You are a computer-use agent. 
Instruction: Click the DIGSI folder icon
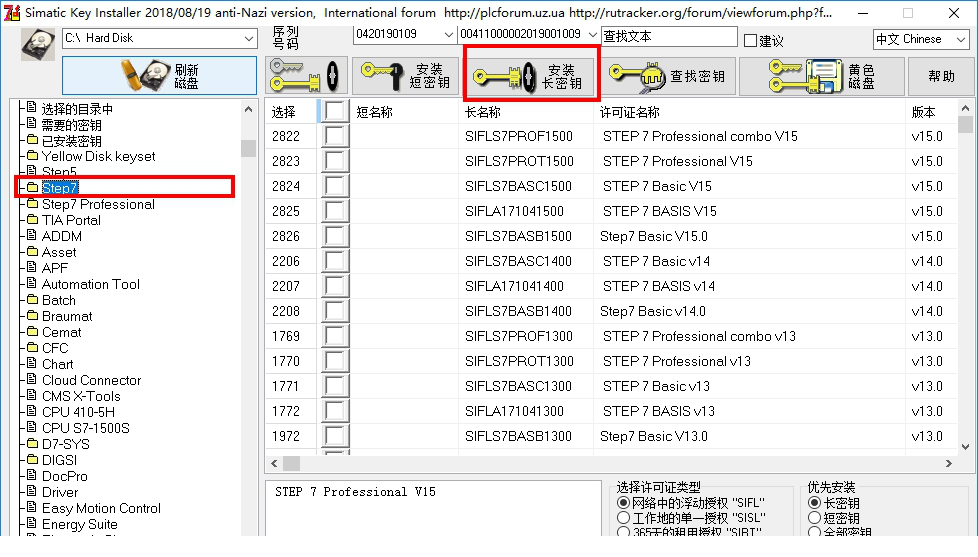coord(32,460)
